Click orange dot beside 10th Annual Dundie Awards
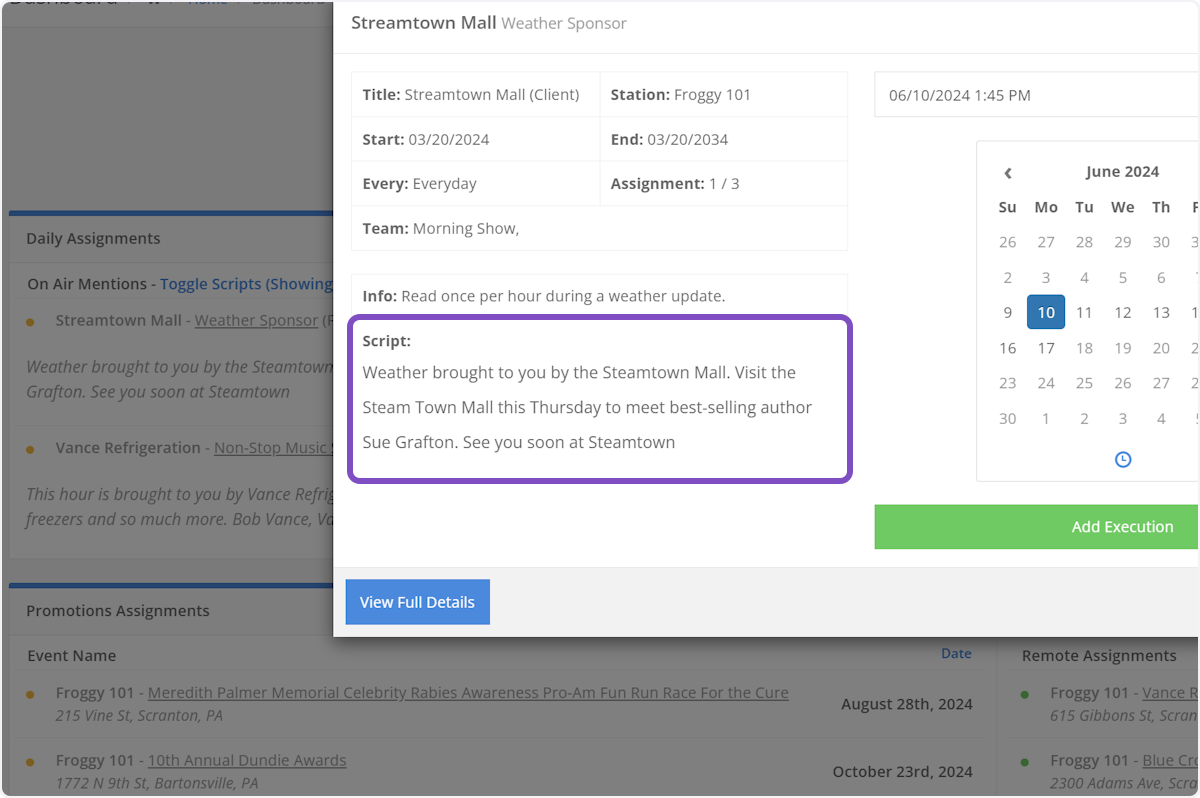 (x=30, y=762)
